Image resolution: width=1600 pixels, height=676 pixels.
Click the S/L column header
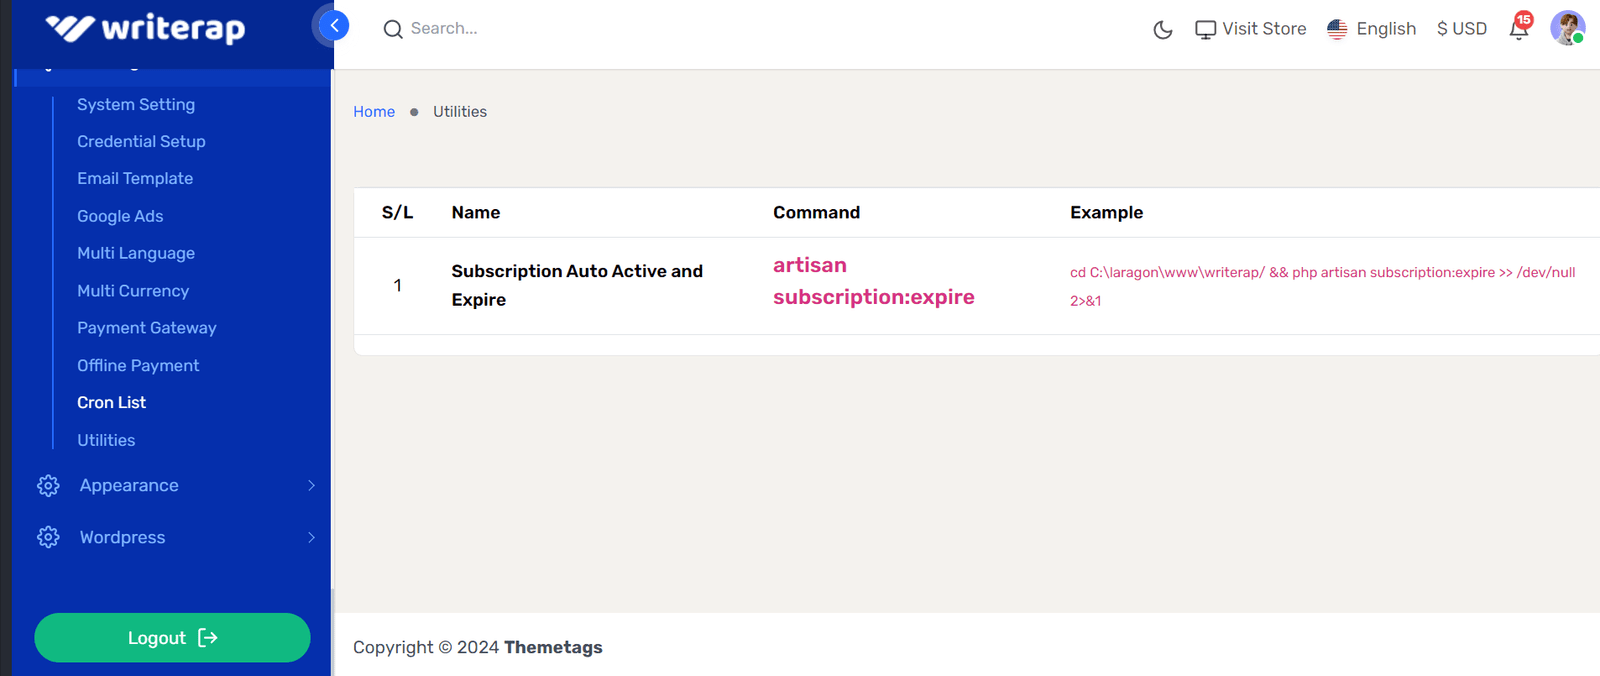(397, 213)
